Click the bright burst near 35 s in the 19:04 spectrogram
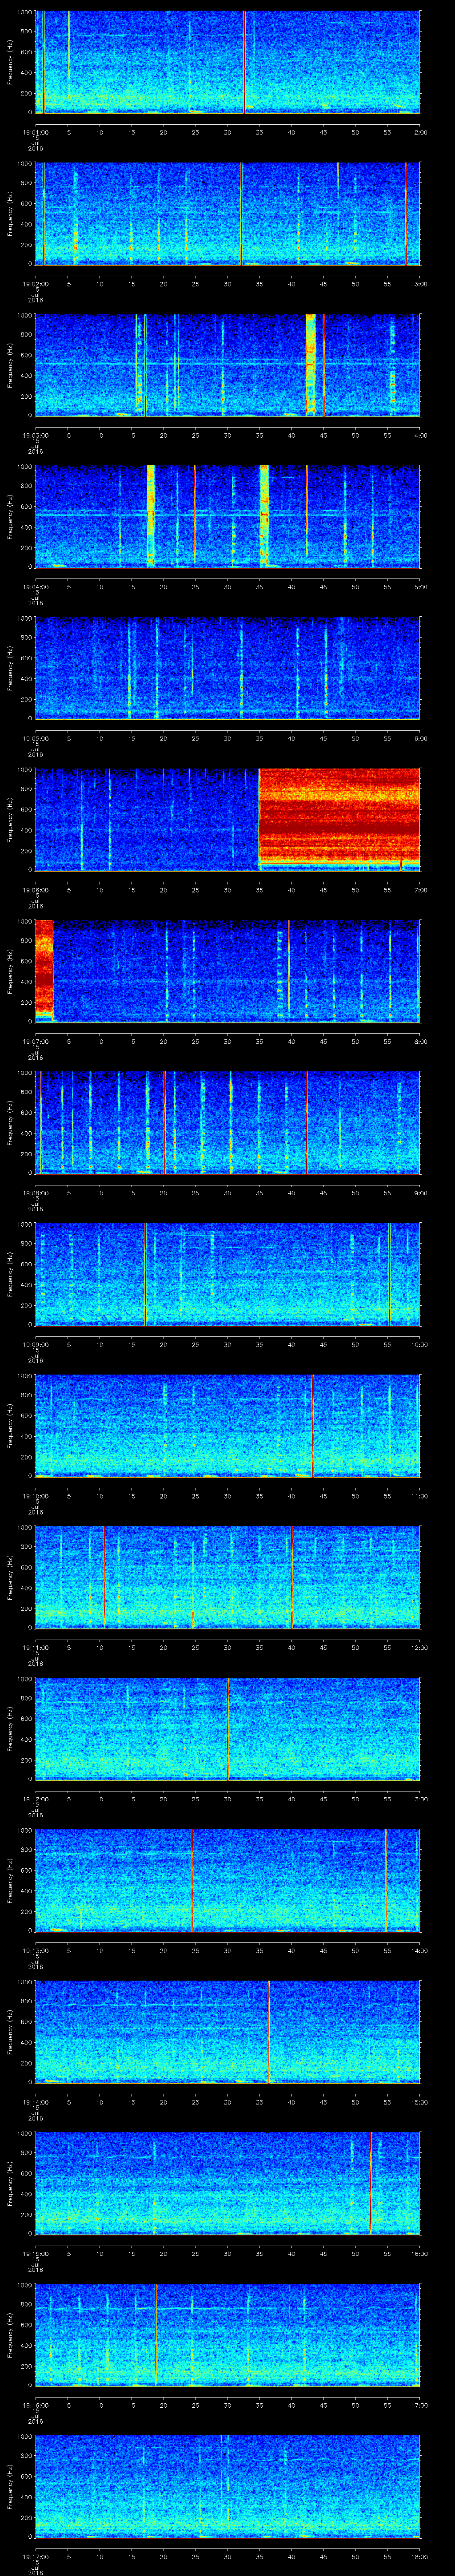This screenshot has width=455, height=2576. (264, 515)
